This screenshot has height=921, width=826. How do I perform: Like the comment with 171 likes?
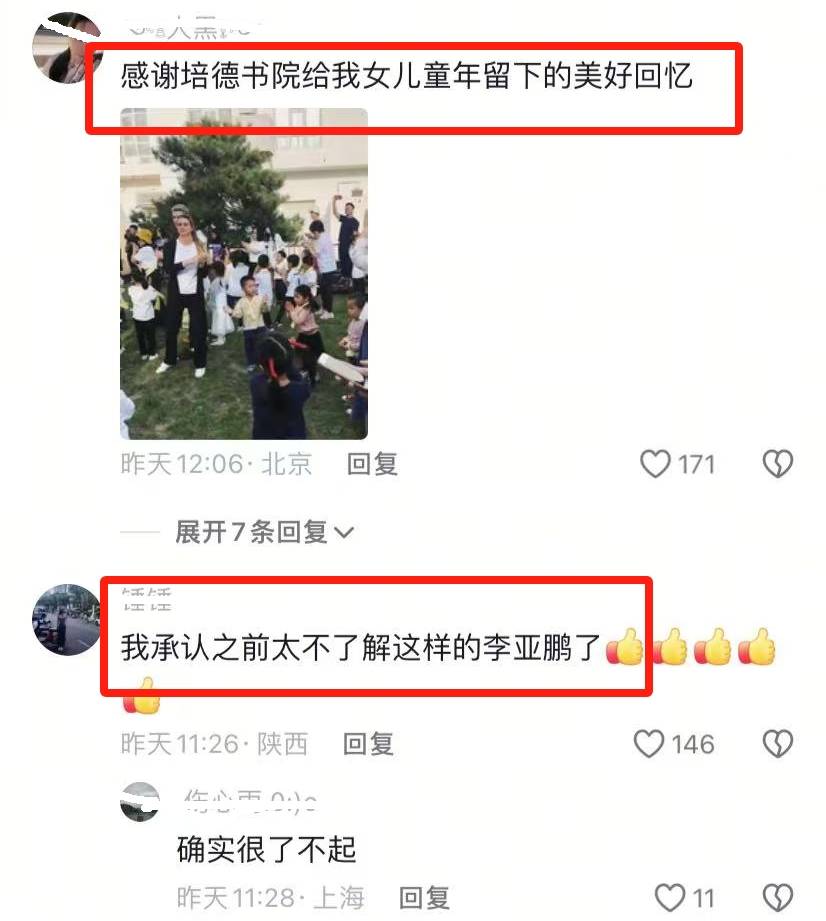tap(655, 464)
